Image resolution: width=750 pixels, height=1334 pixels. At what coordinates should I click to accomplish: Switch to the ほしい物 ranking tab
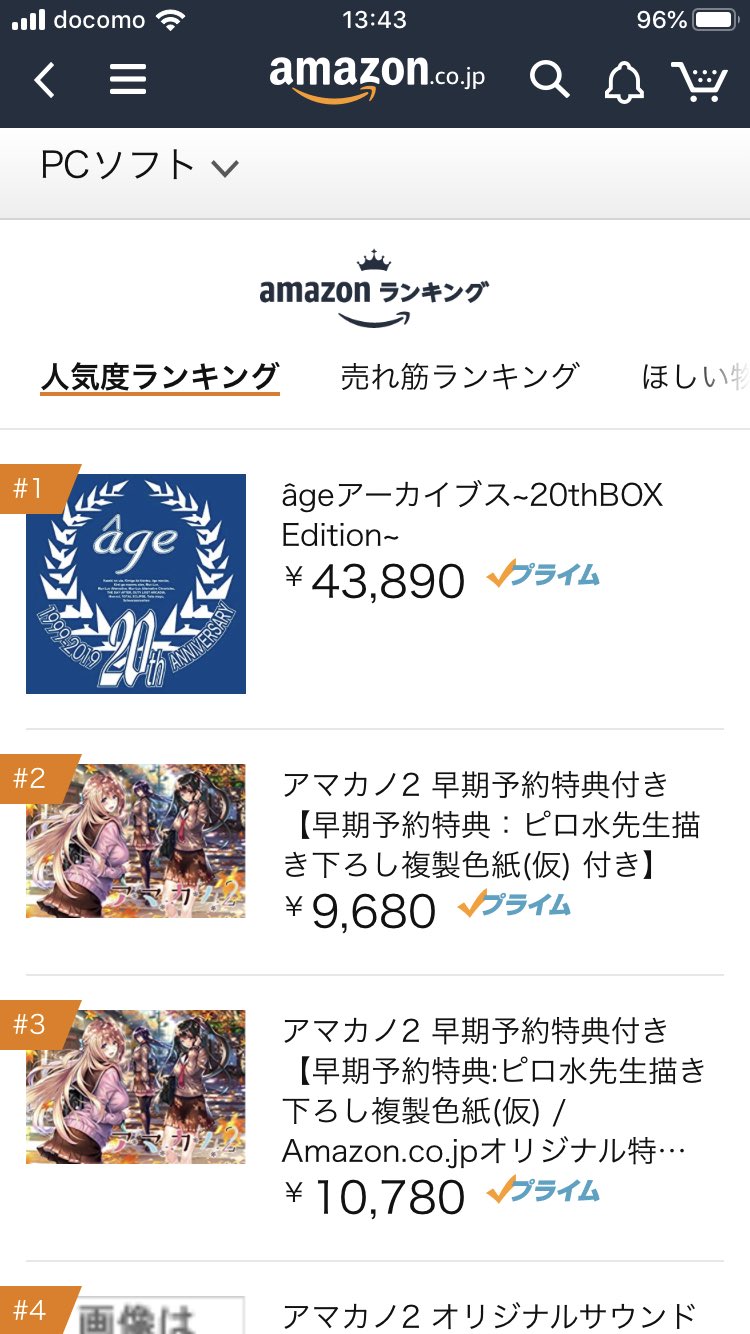pos(694,377)
